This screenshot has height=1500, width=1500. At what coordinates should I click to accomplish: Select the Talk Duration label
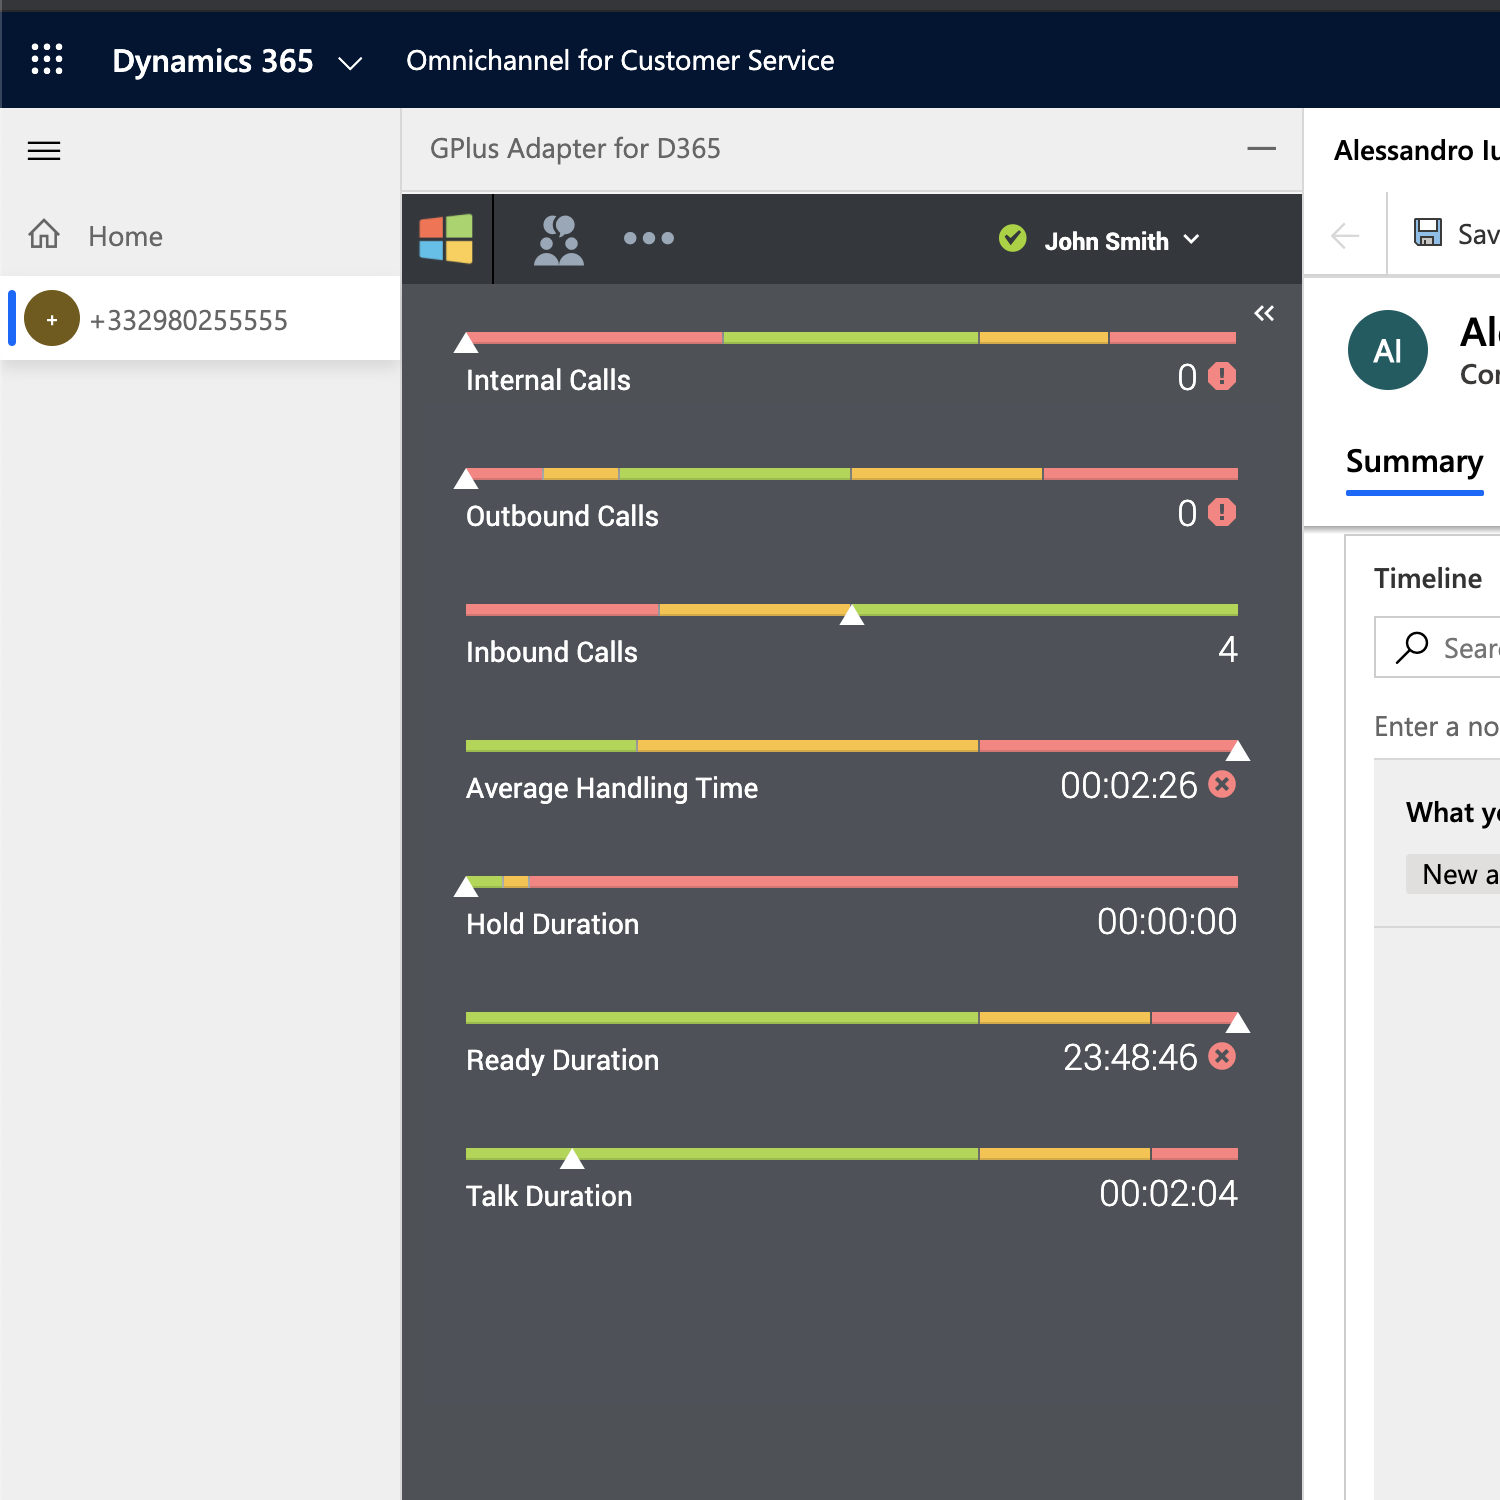point(549,1196)
